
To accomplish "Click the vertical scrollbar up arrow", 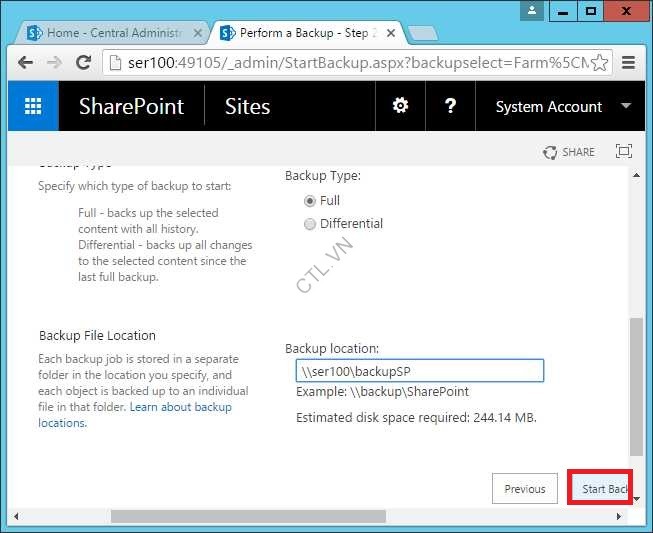I will pyautogui.click(x=636, y=175).
